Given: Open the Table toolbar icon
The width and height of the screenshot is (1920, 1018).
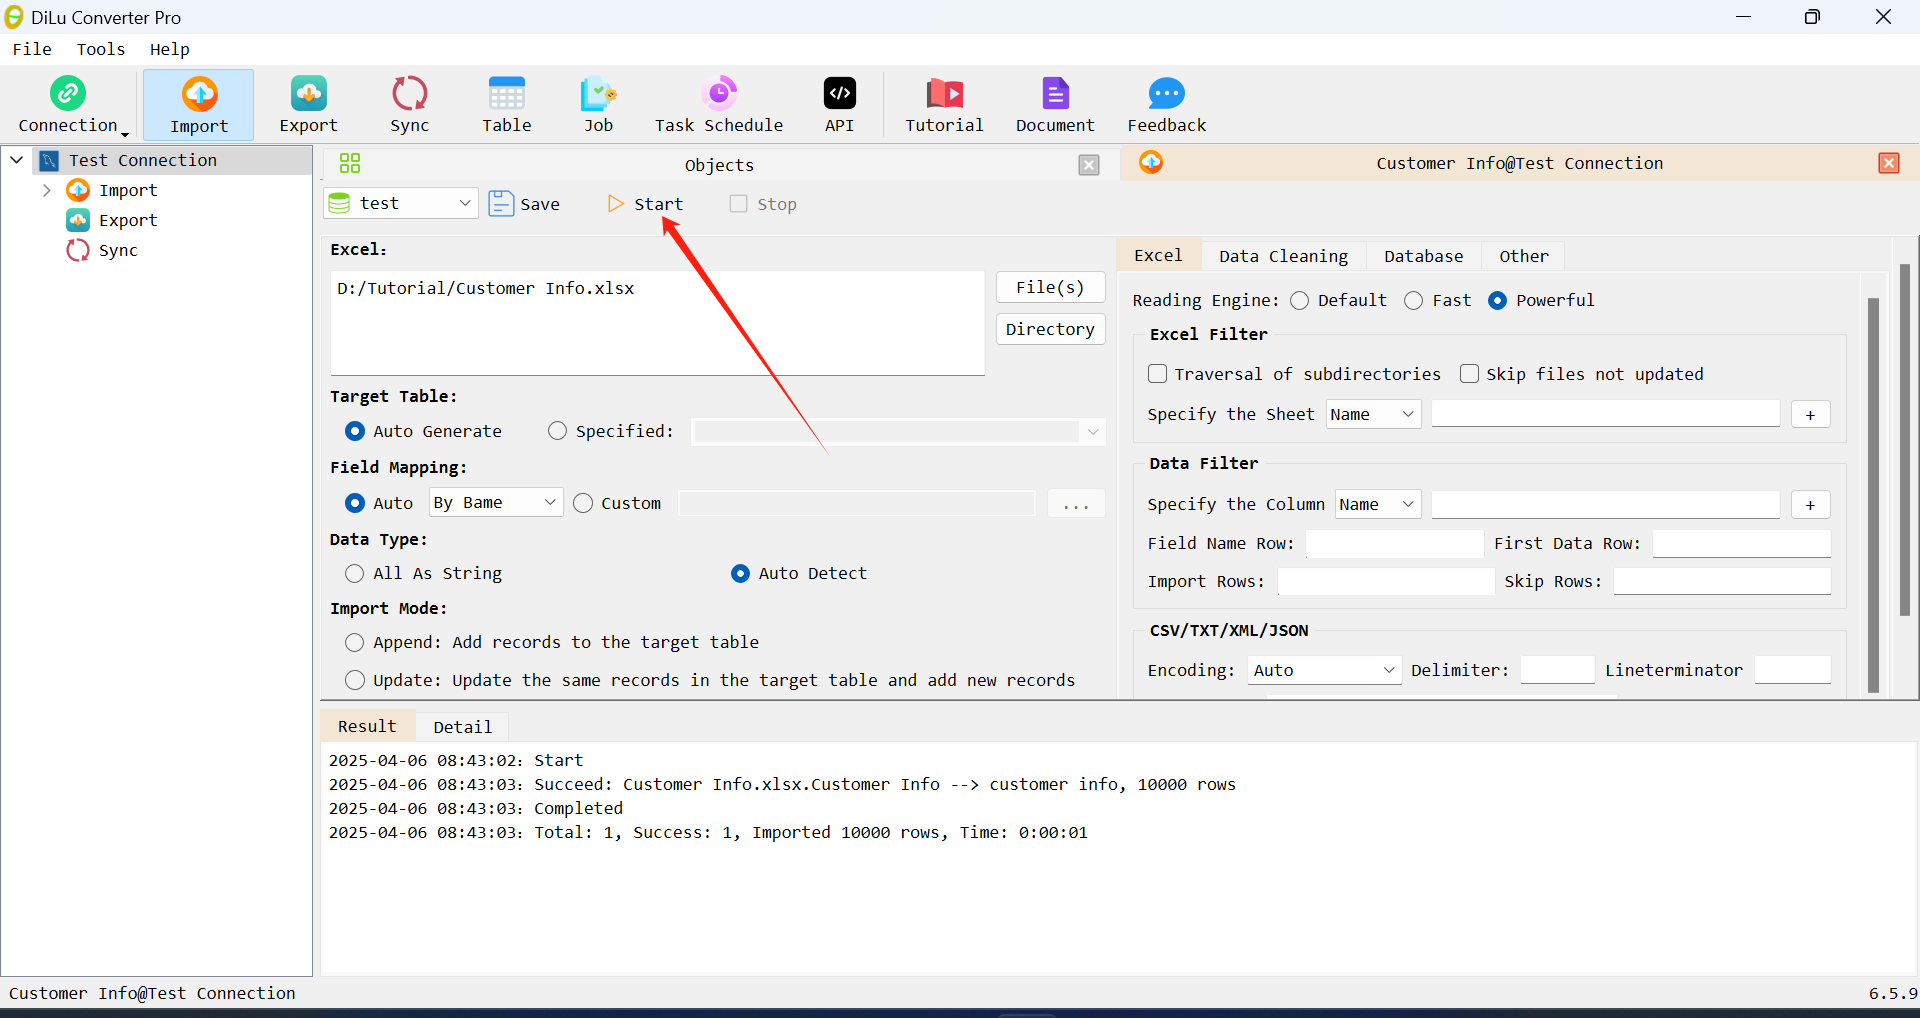Looking at the screenshot, I should (507, 93).
